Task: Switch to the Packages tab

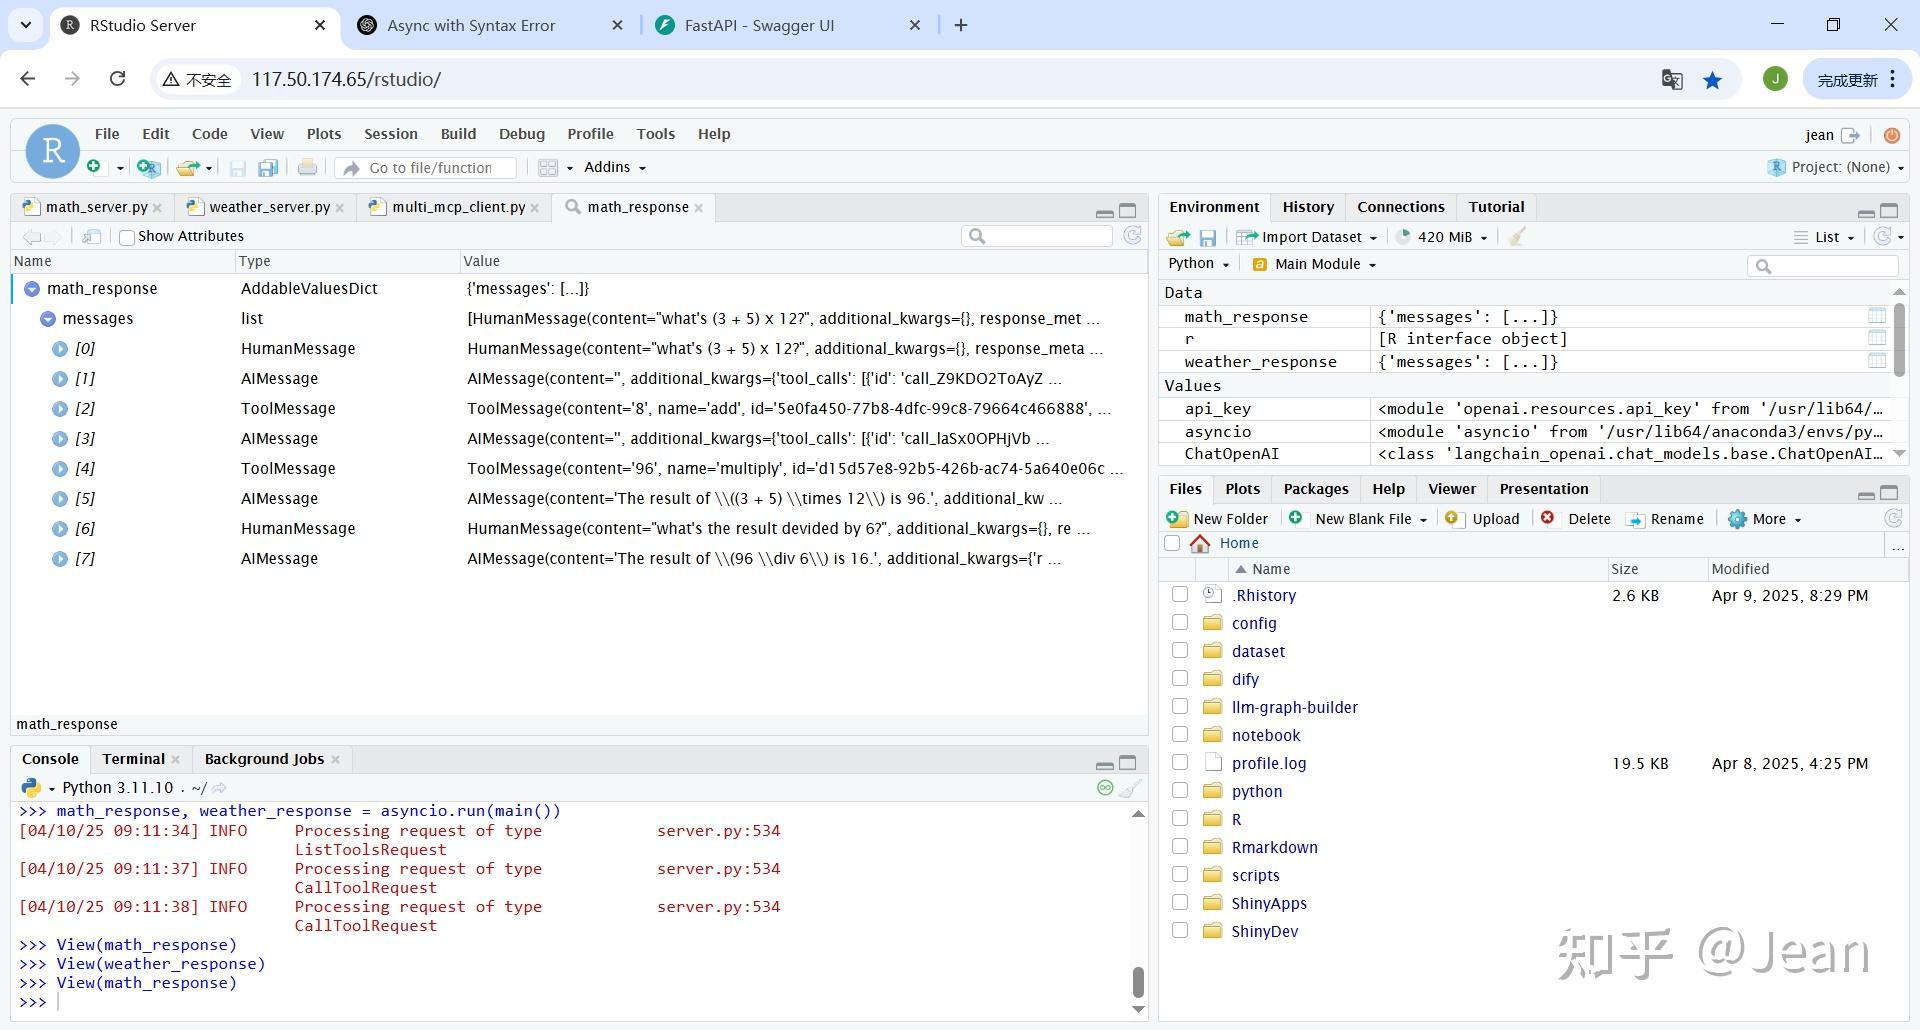Action: (1315, 489)
